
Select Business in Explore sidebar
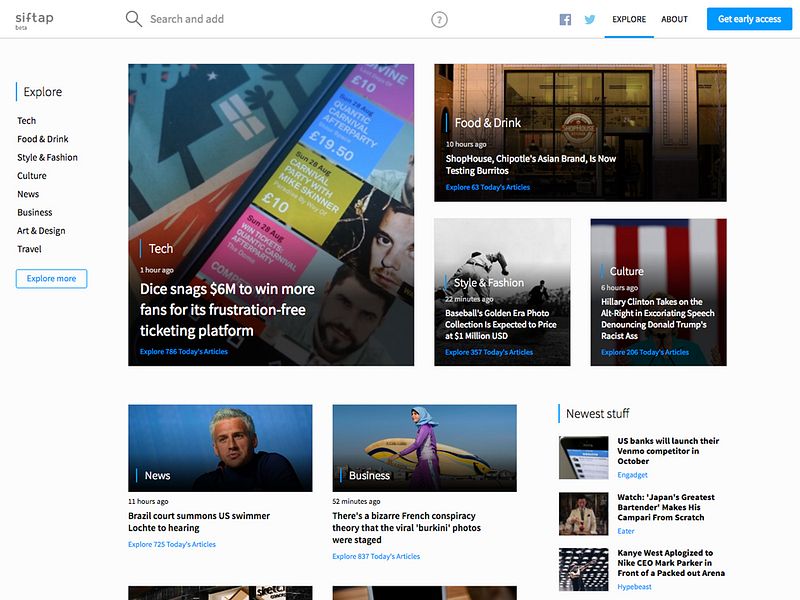point(35,212)
